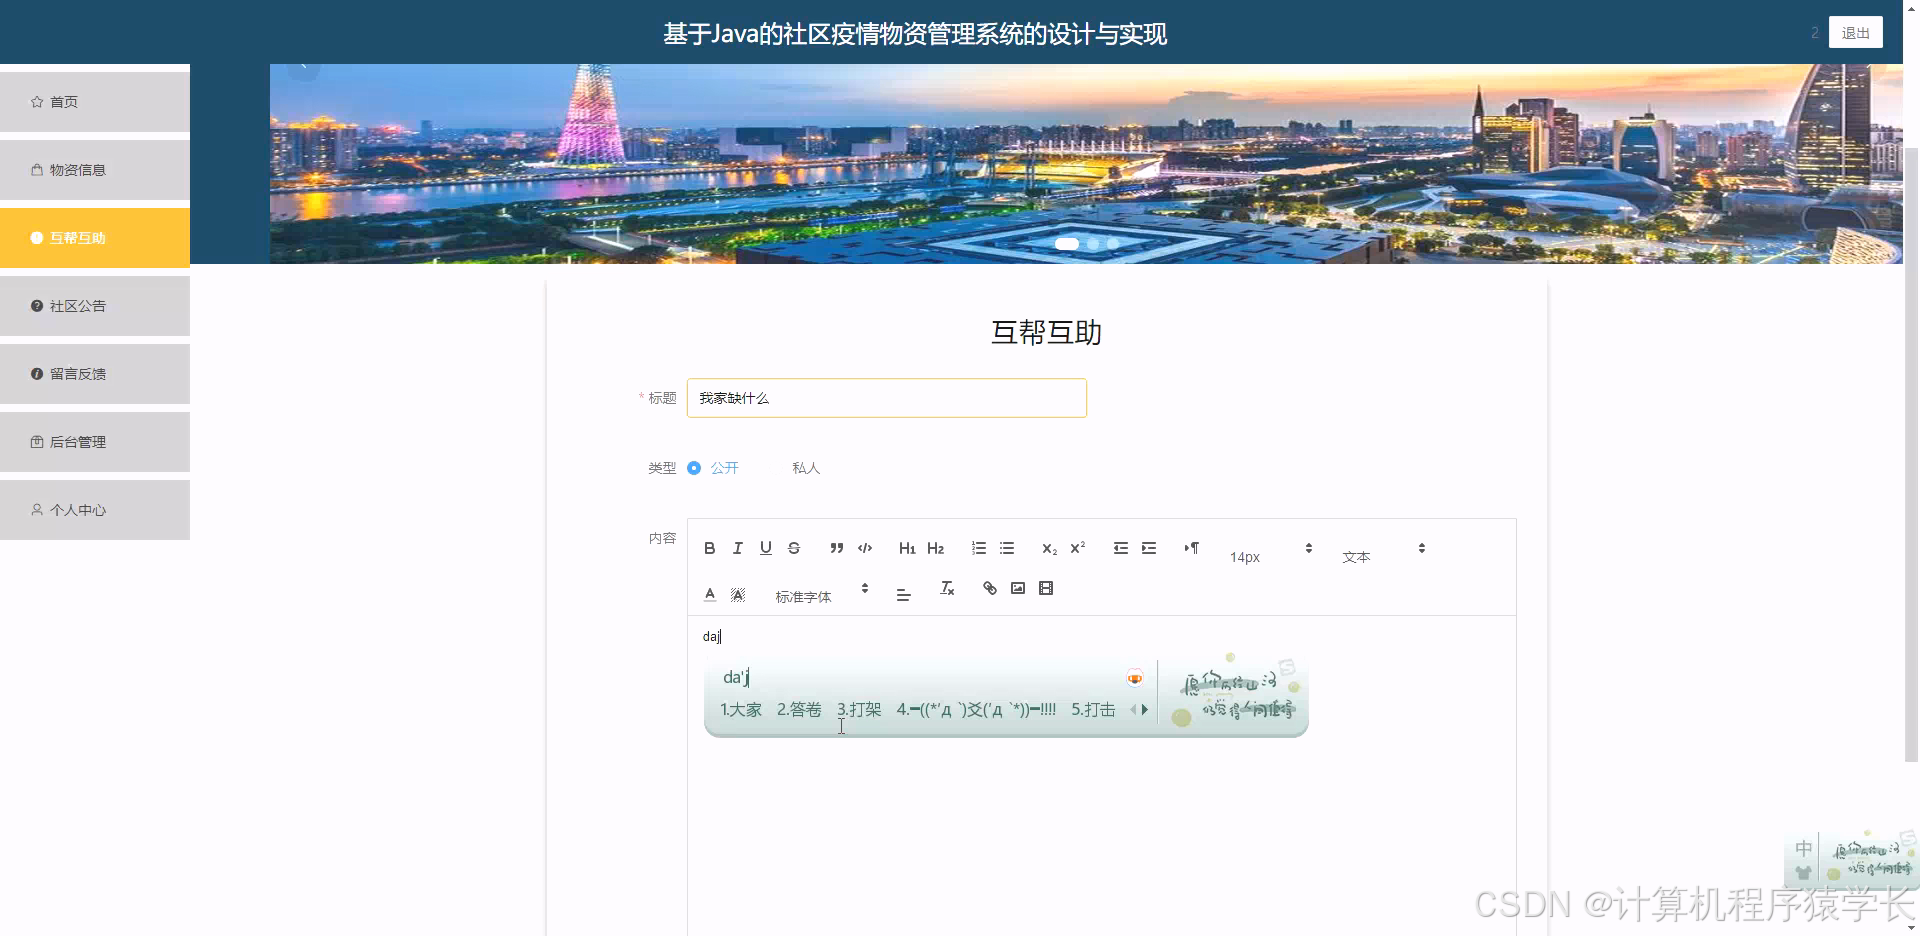Image resolution: width=1920 pixels, height=936 pixels.
Task: Insert a hyperlink in the editor
Action: (x=989, y=588)
